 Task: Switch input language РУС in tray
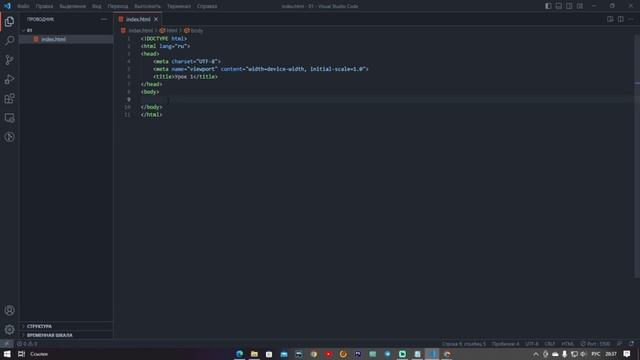pyautogui.click(x=596, y=354)
